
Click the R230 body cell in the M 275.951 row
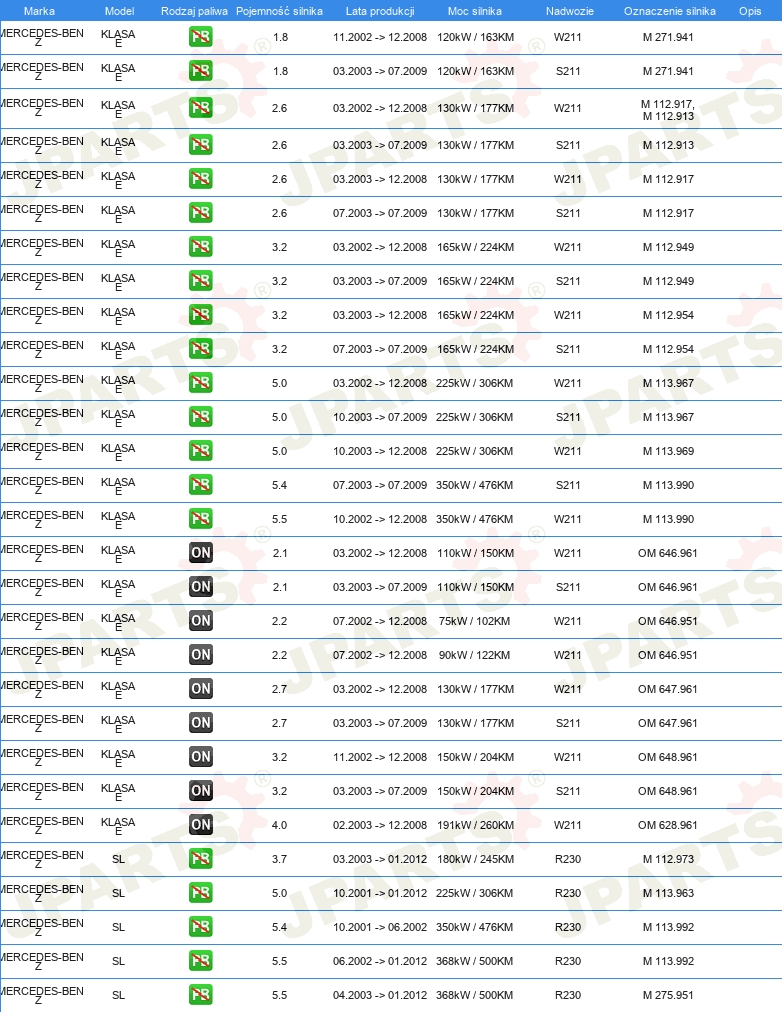(x=568, y=995)
